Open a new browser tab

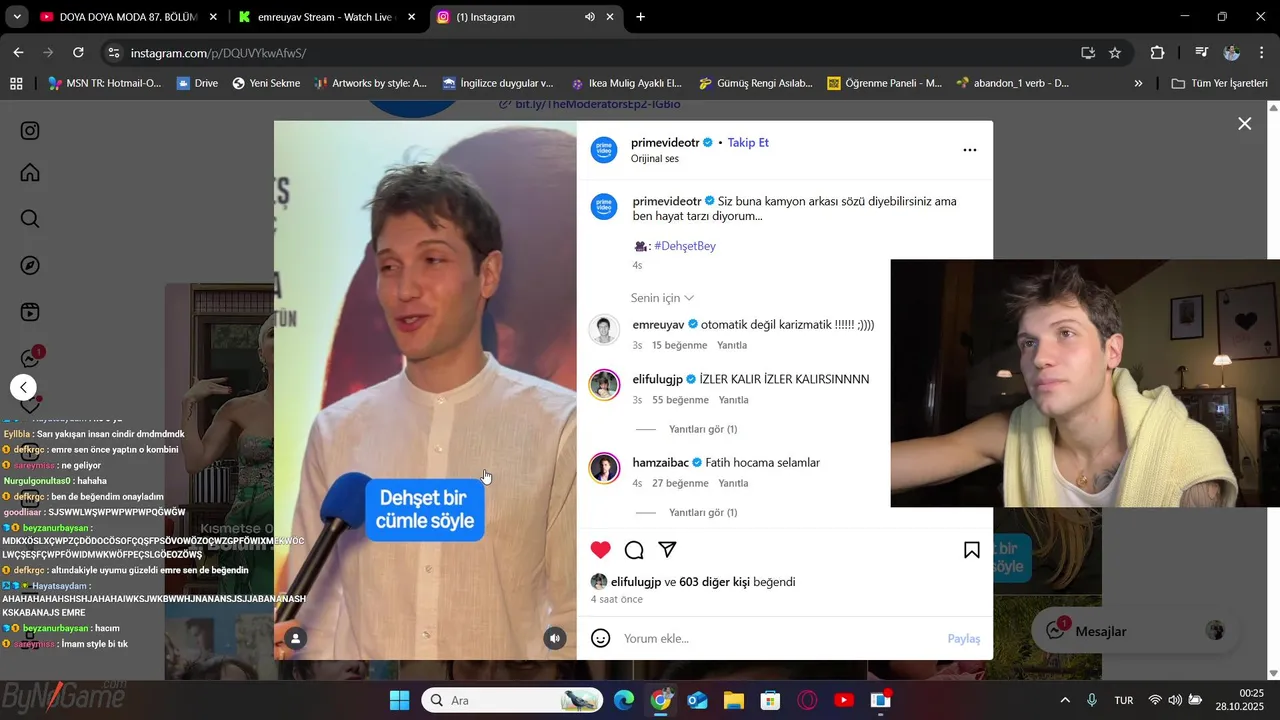pyautogui.click(x=640, y=17)
